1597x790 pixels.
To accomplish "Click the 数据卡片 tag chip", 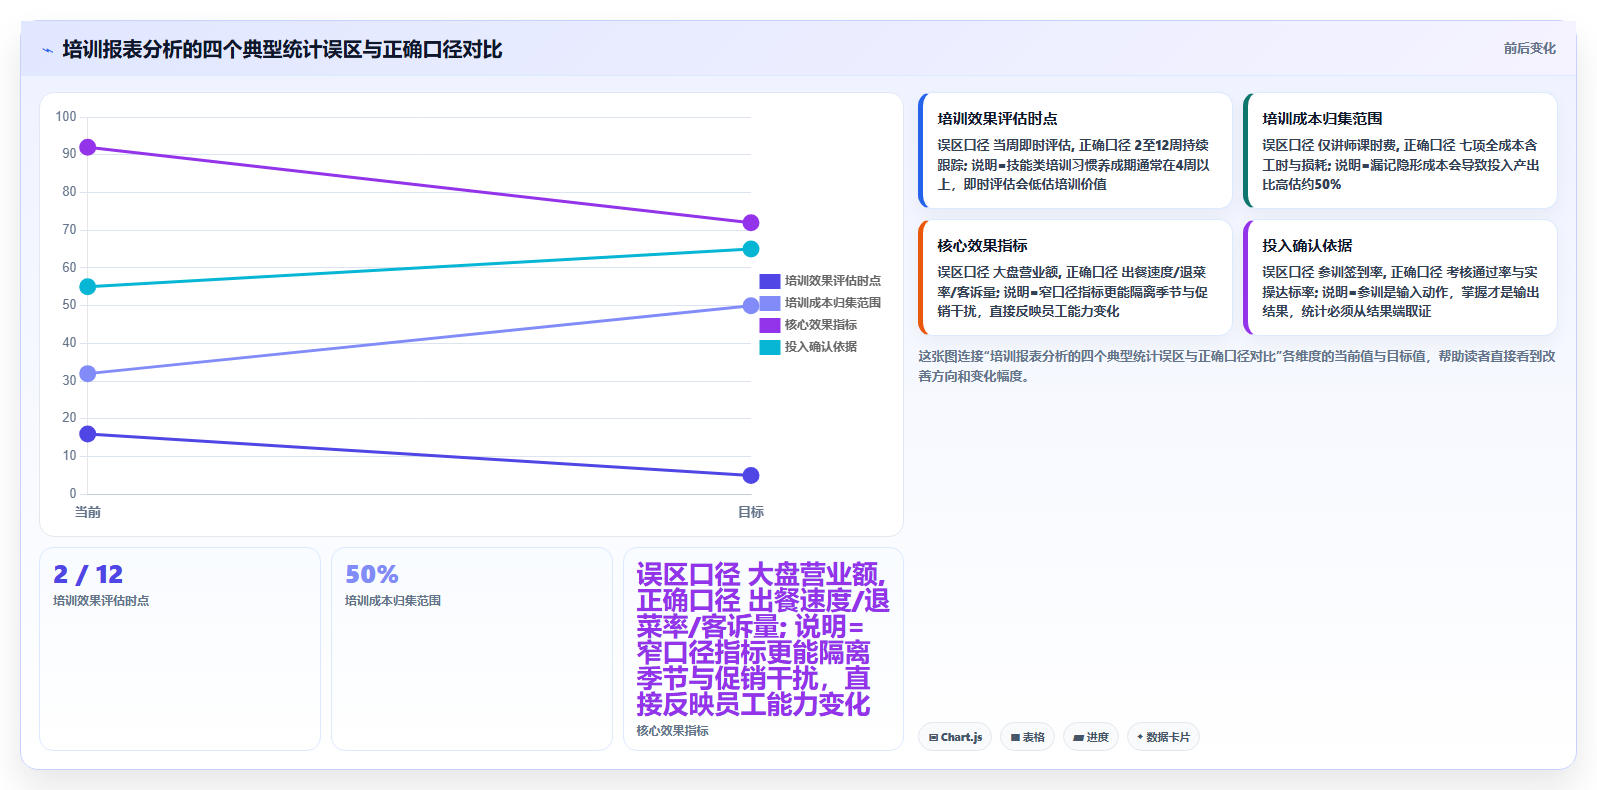I will click(1163, 737).
